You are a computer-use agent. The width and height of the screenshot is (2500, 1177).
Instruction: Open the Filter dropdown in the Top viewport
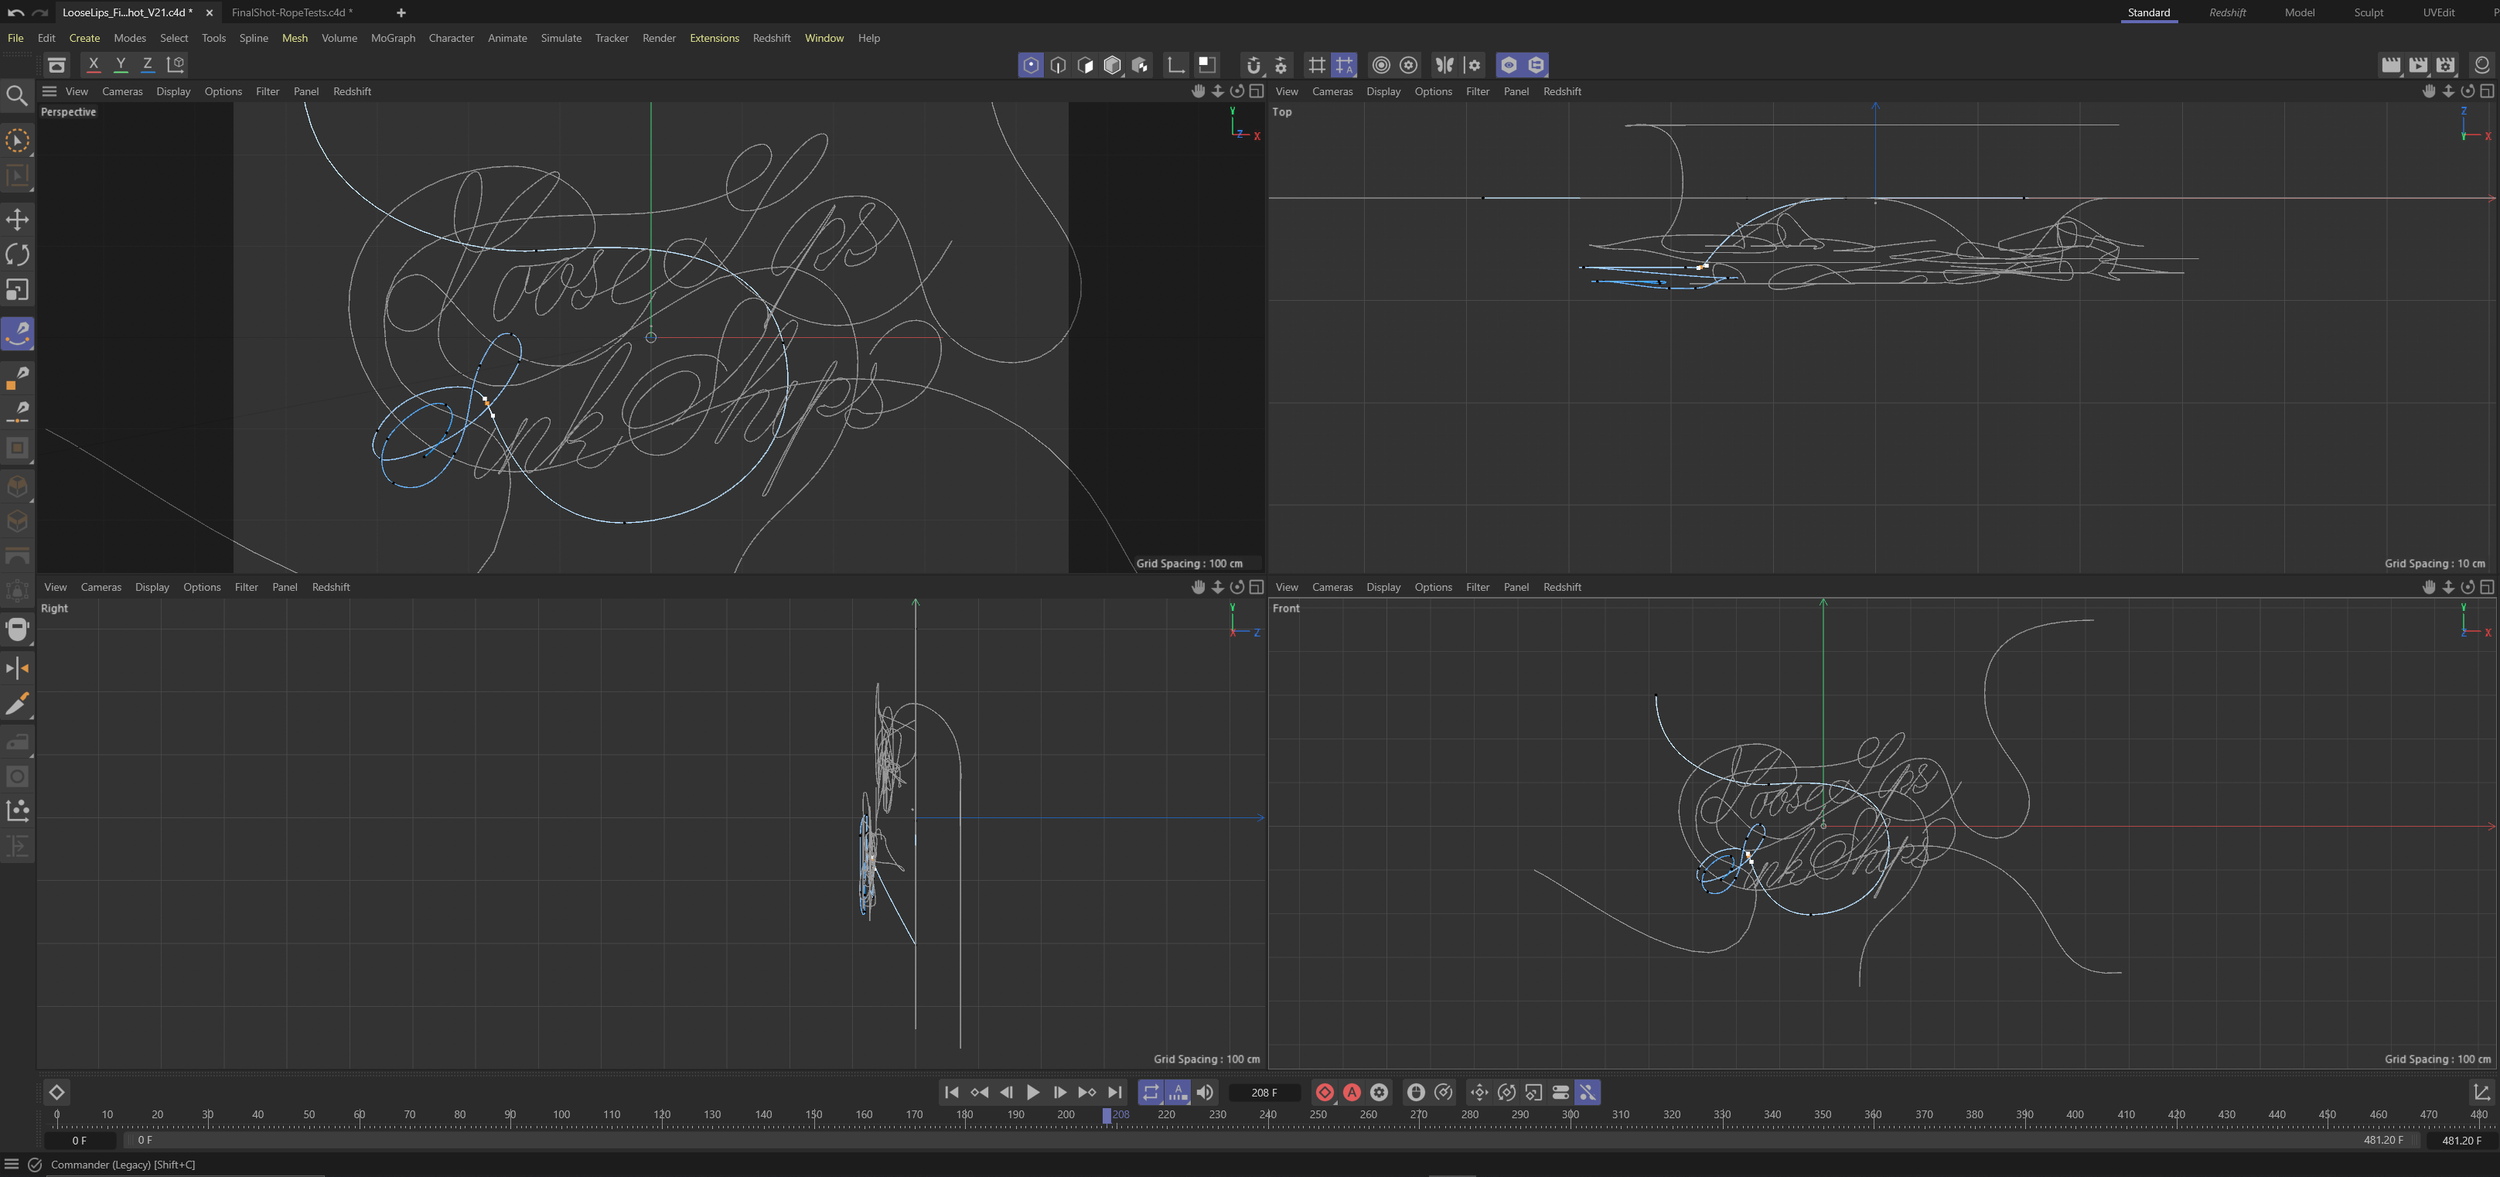pos(1478,91)
